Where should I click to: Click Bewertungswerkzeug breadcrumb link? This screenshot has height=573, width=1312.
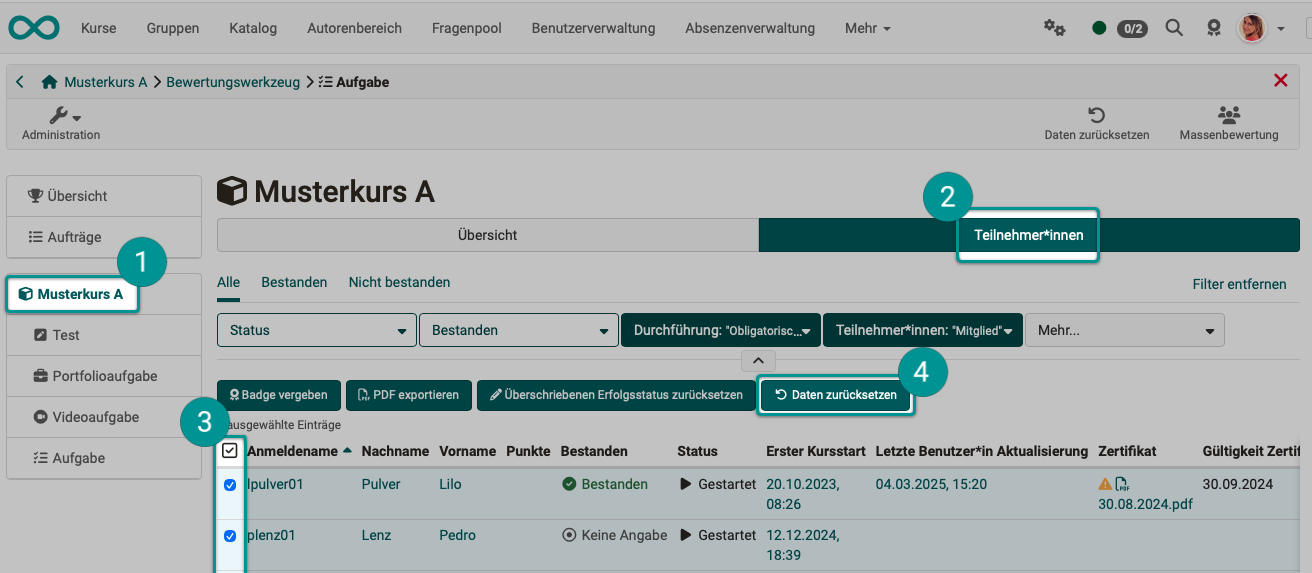pyautogui.click(x=233, y=82)
